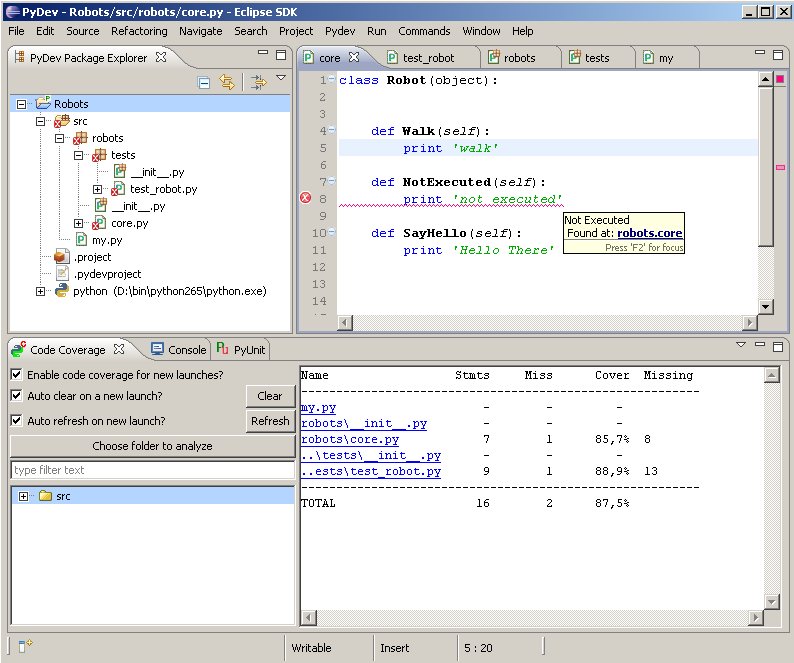This screenshot has height=663, width=794.
Task: Open the File menu
Action: point(16,31)
